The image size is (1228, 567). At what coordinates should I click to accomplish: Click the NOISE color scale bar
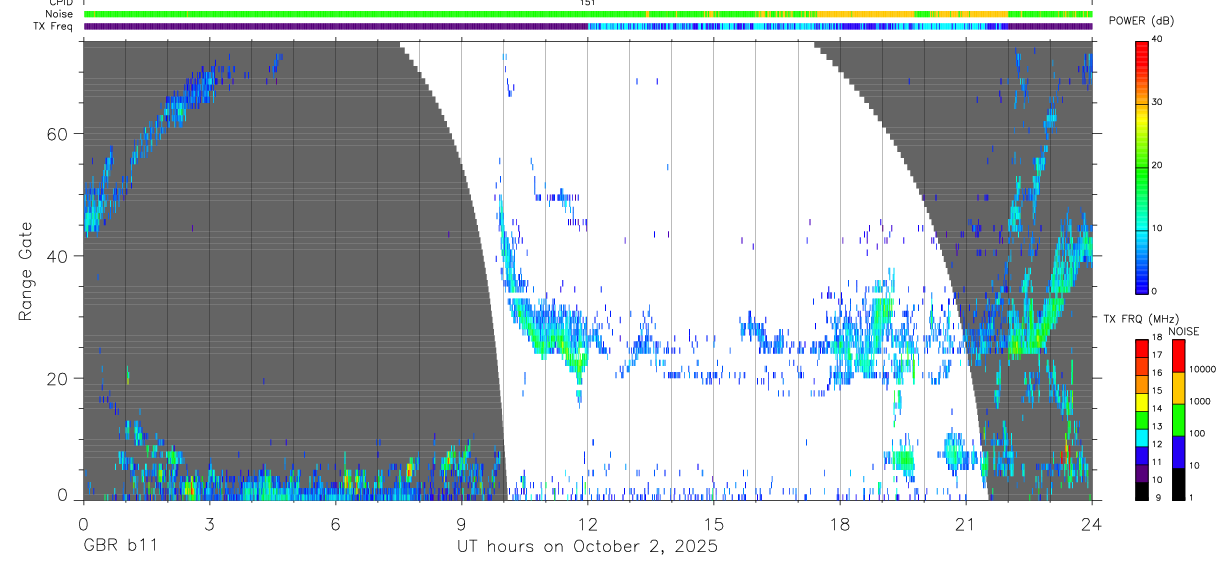coord(1178,420)
